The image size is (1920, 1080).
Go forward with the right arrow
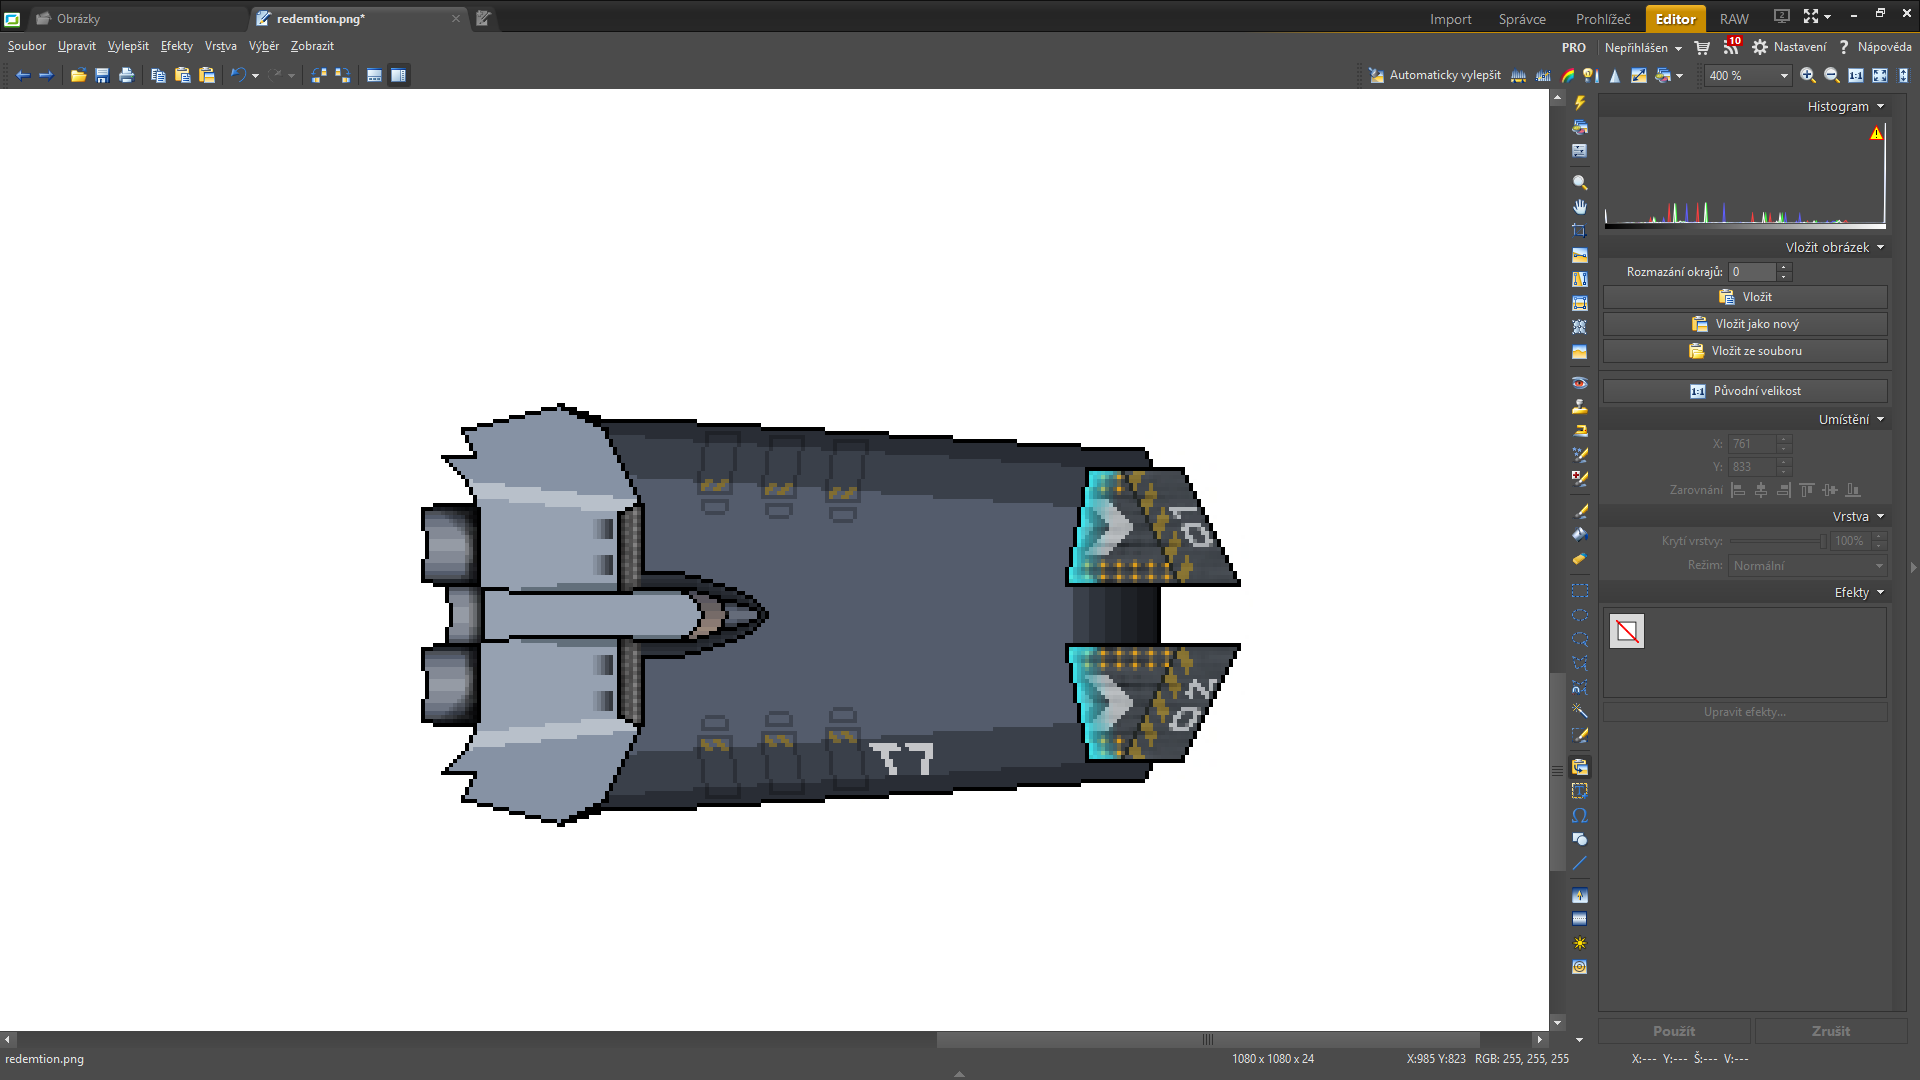(x=46, y=75)
